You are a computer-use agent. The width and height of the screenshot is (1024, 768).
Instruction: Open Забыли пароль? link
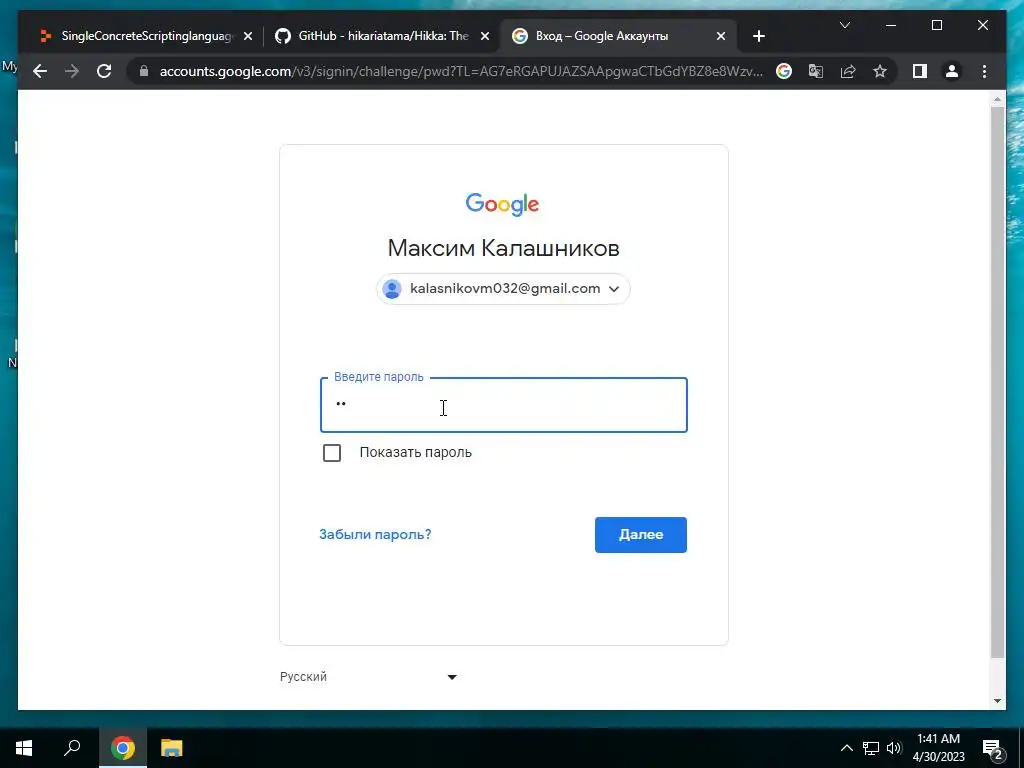point(375,534)
